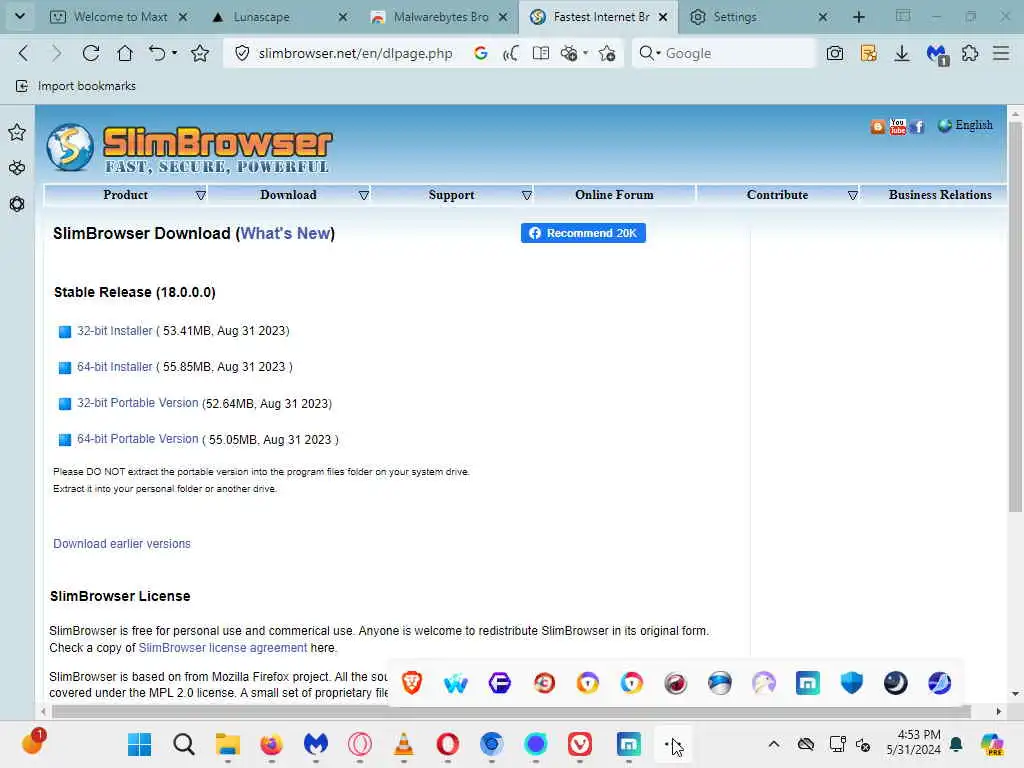Viewport: 1024px width, 768px height.
Task: Reload the current page
Action: 91,53
